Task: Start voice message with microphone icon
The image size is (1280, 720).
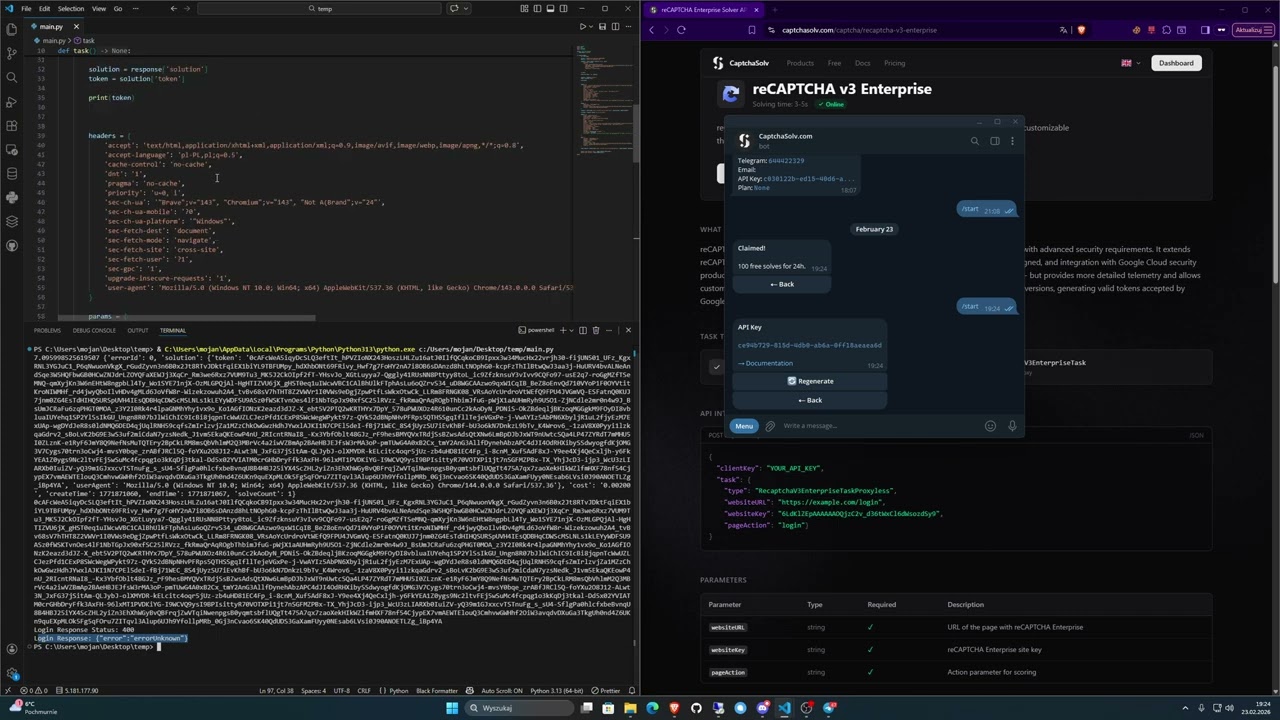Action: [x=1012, y=426]
